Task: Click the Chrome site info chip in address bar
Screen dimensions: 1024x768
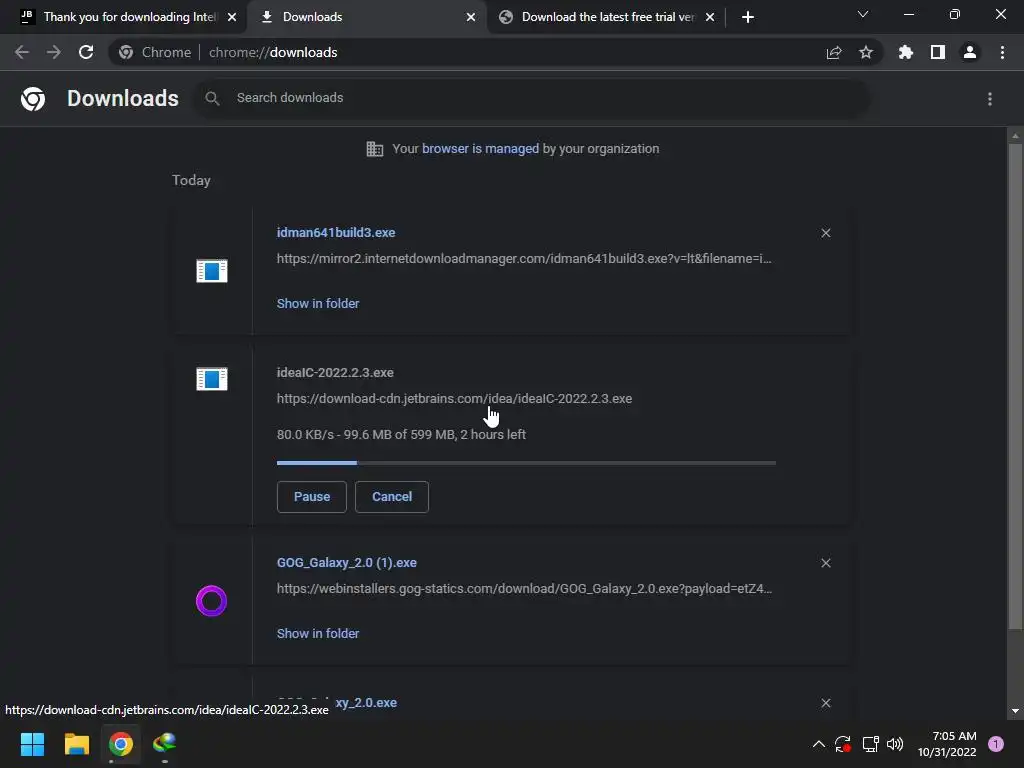Action: (155, 52)
